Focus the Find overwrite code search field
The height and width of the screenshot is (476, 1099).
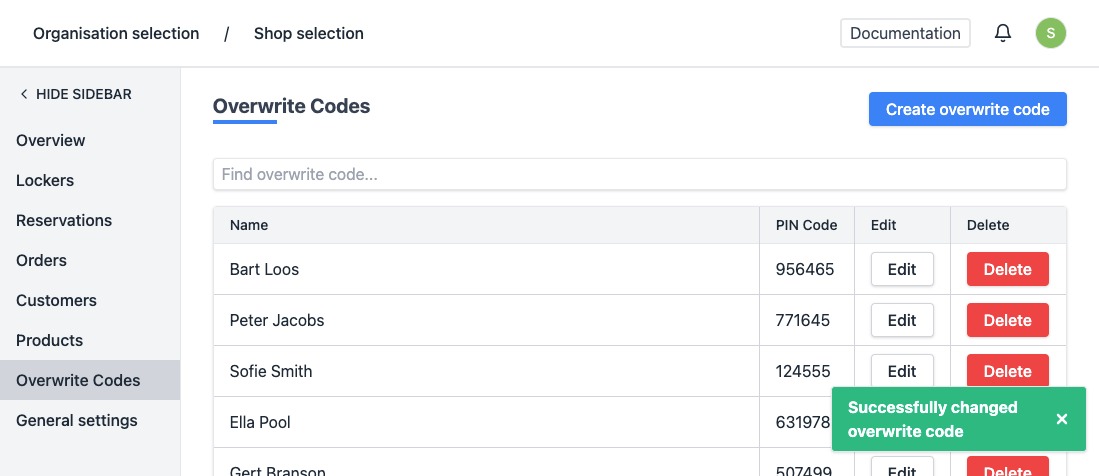pos(640,174)
